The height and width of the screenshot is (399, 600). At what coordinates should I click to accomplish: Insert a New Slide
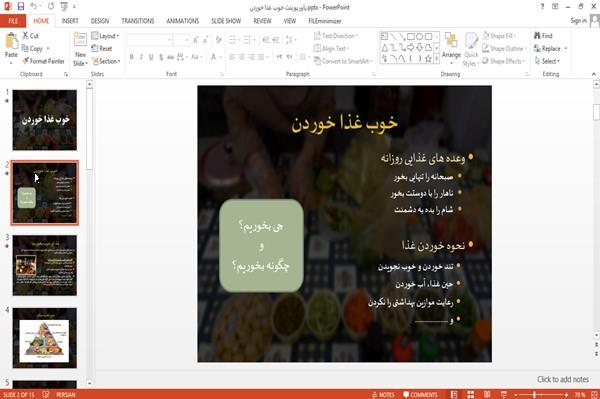tap(80, 49)
